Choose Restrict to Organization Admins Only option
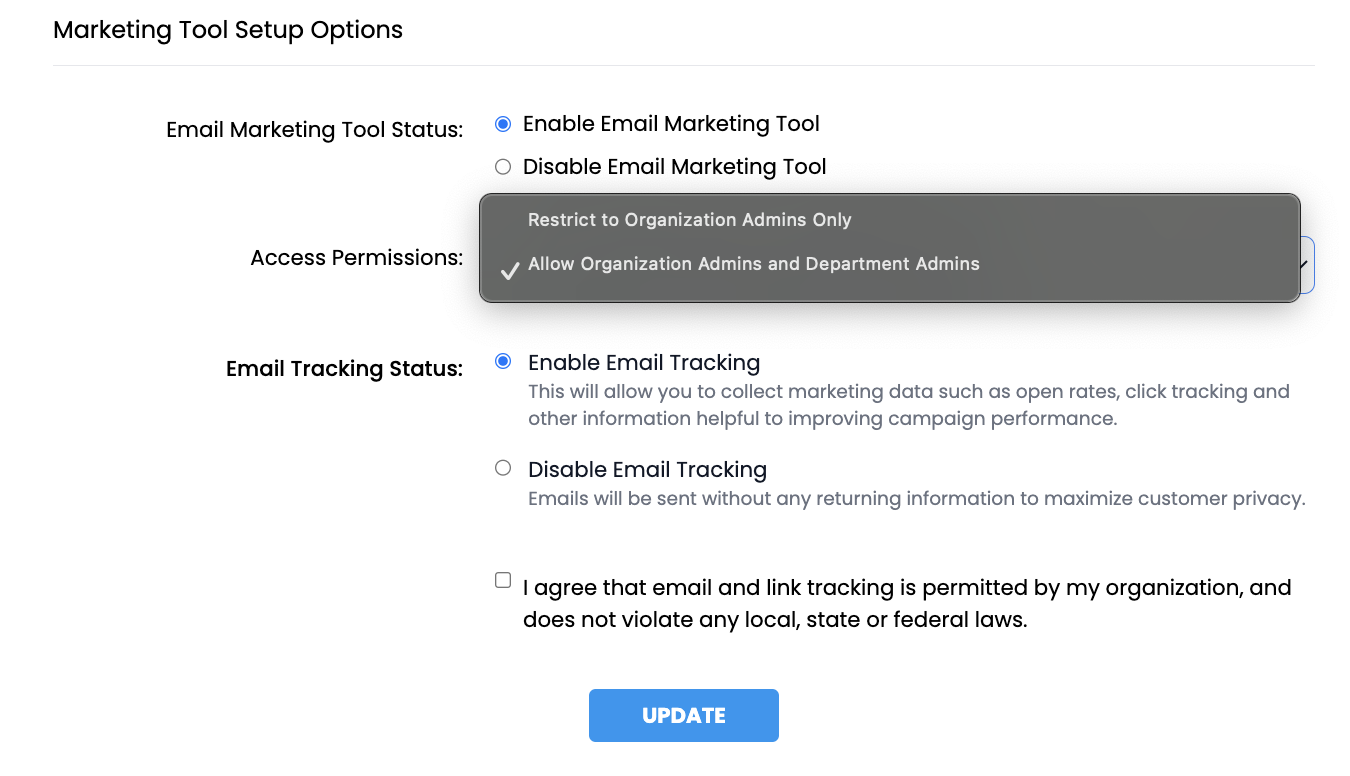 pyautogui.click(x=689, y=220)
